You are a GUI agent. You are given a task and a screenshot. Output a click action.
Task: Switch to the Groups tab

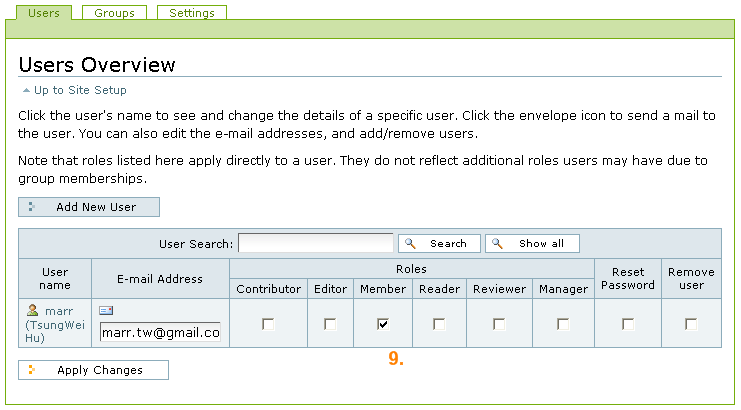(x=114, y=13)
